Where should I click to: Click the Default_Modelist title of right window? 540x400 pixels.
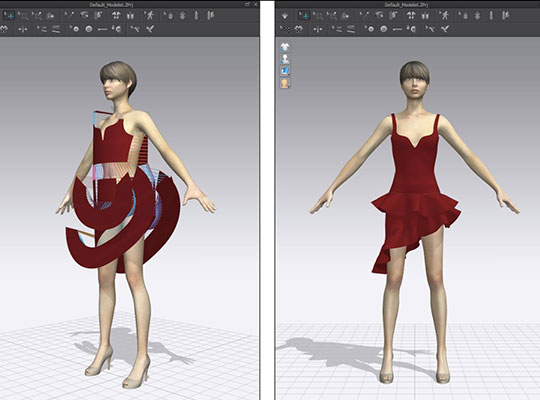point(406,5)
